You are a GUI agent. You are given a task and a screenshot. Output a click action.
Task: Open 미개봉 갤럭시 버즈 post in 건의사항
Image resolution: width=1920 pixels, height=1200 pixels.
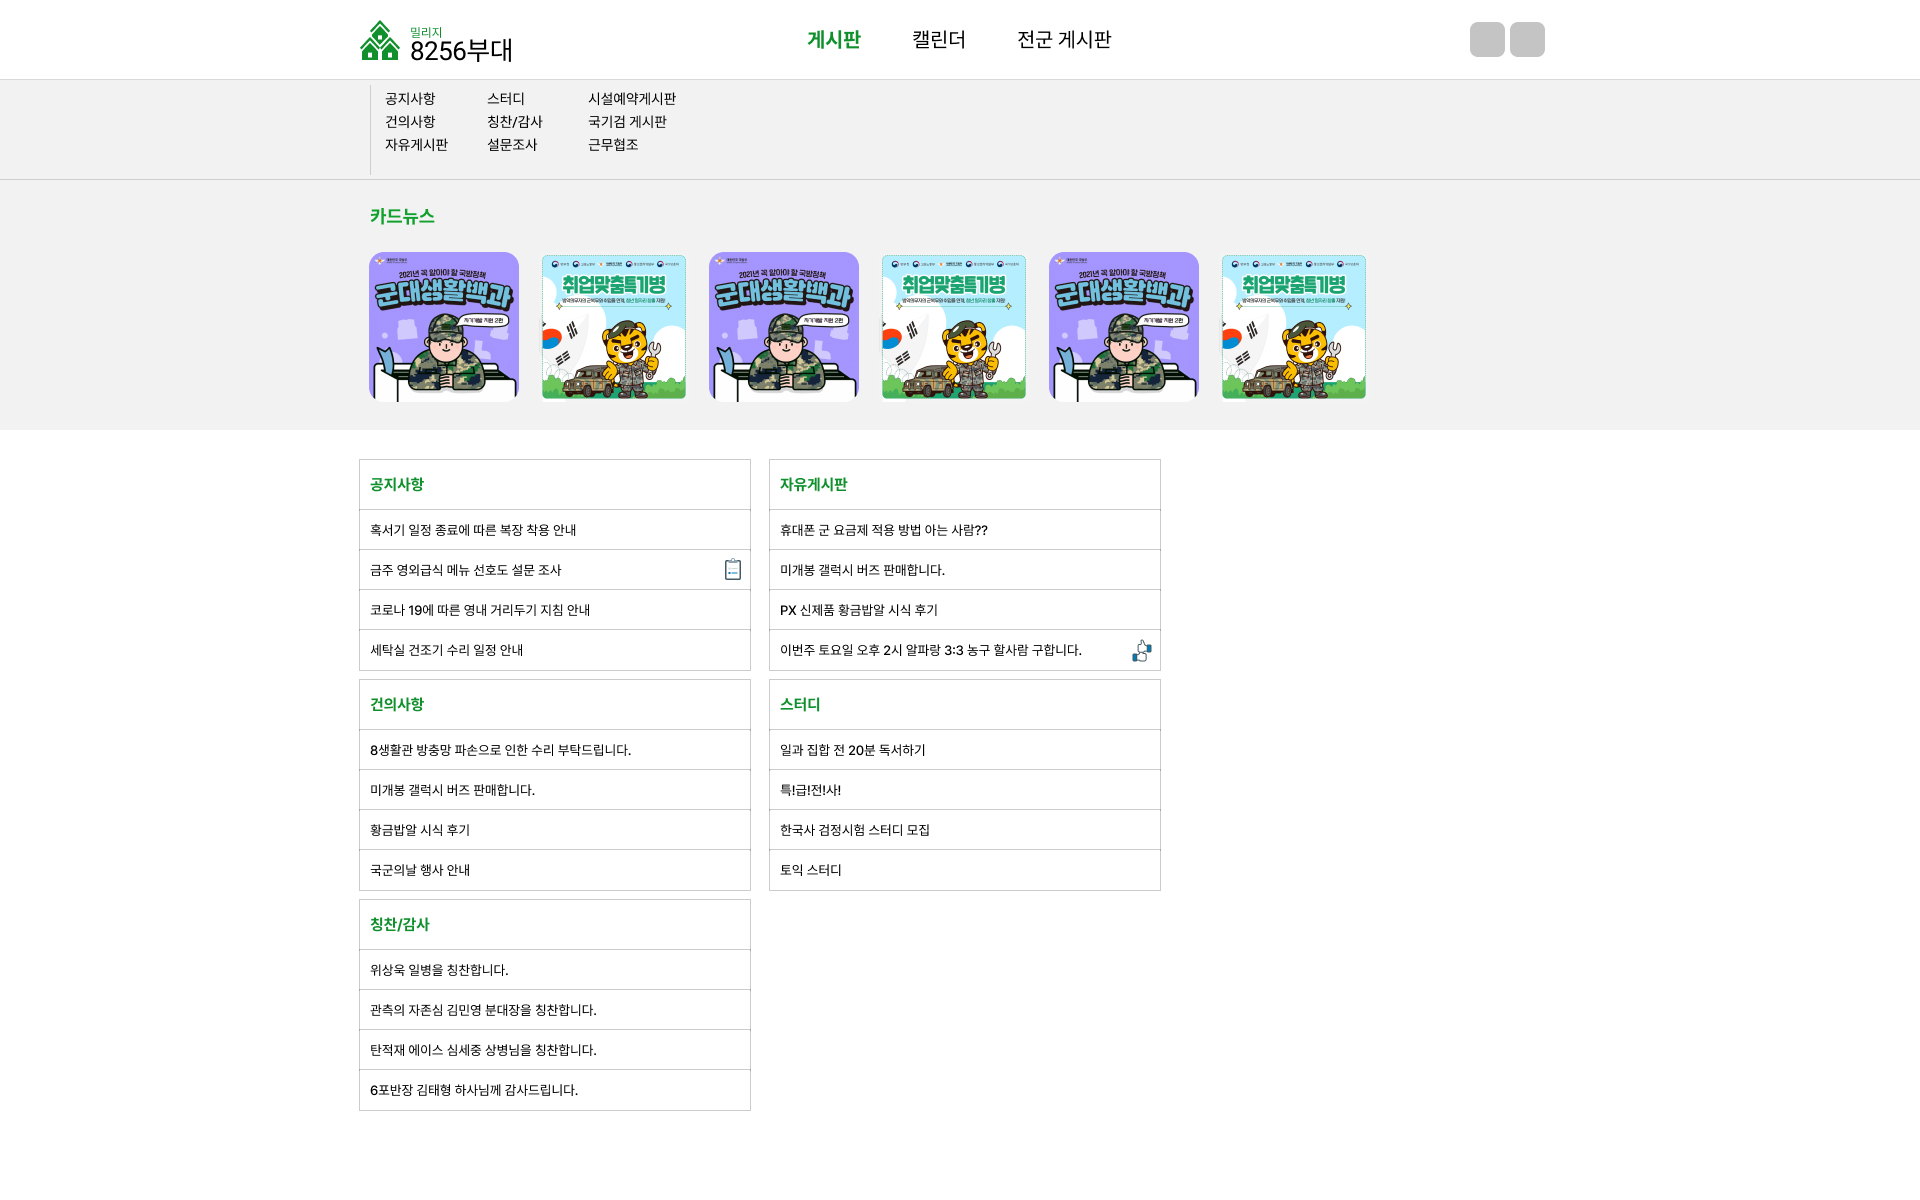(555, 790)
